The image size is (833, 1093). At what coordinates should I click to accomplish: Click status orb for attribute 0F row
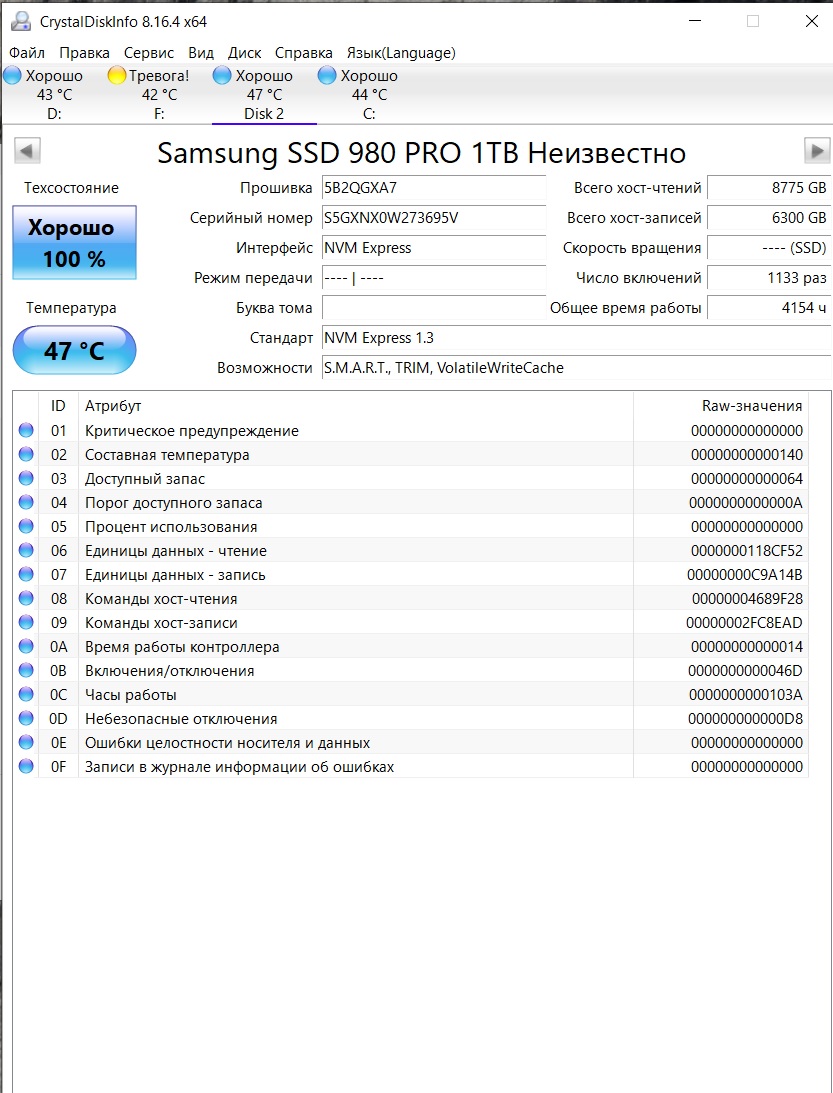click(26, 767)
